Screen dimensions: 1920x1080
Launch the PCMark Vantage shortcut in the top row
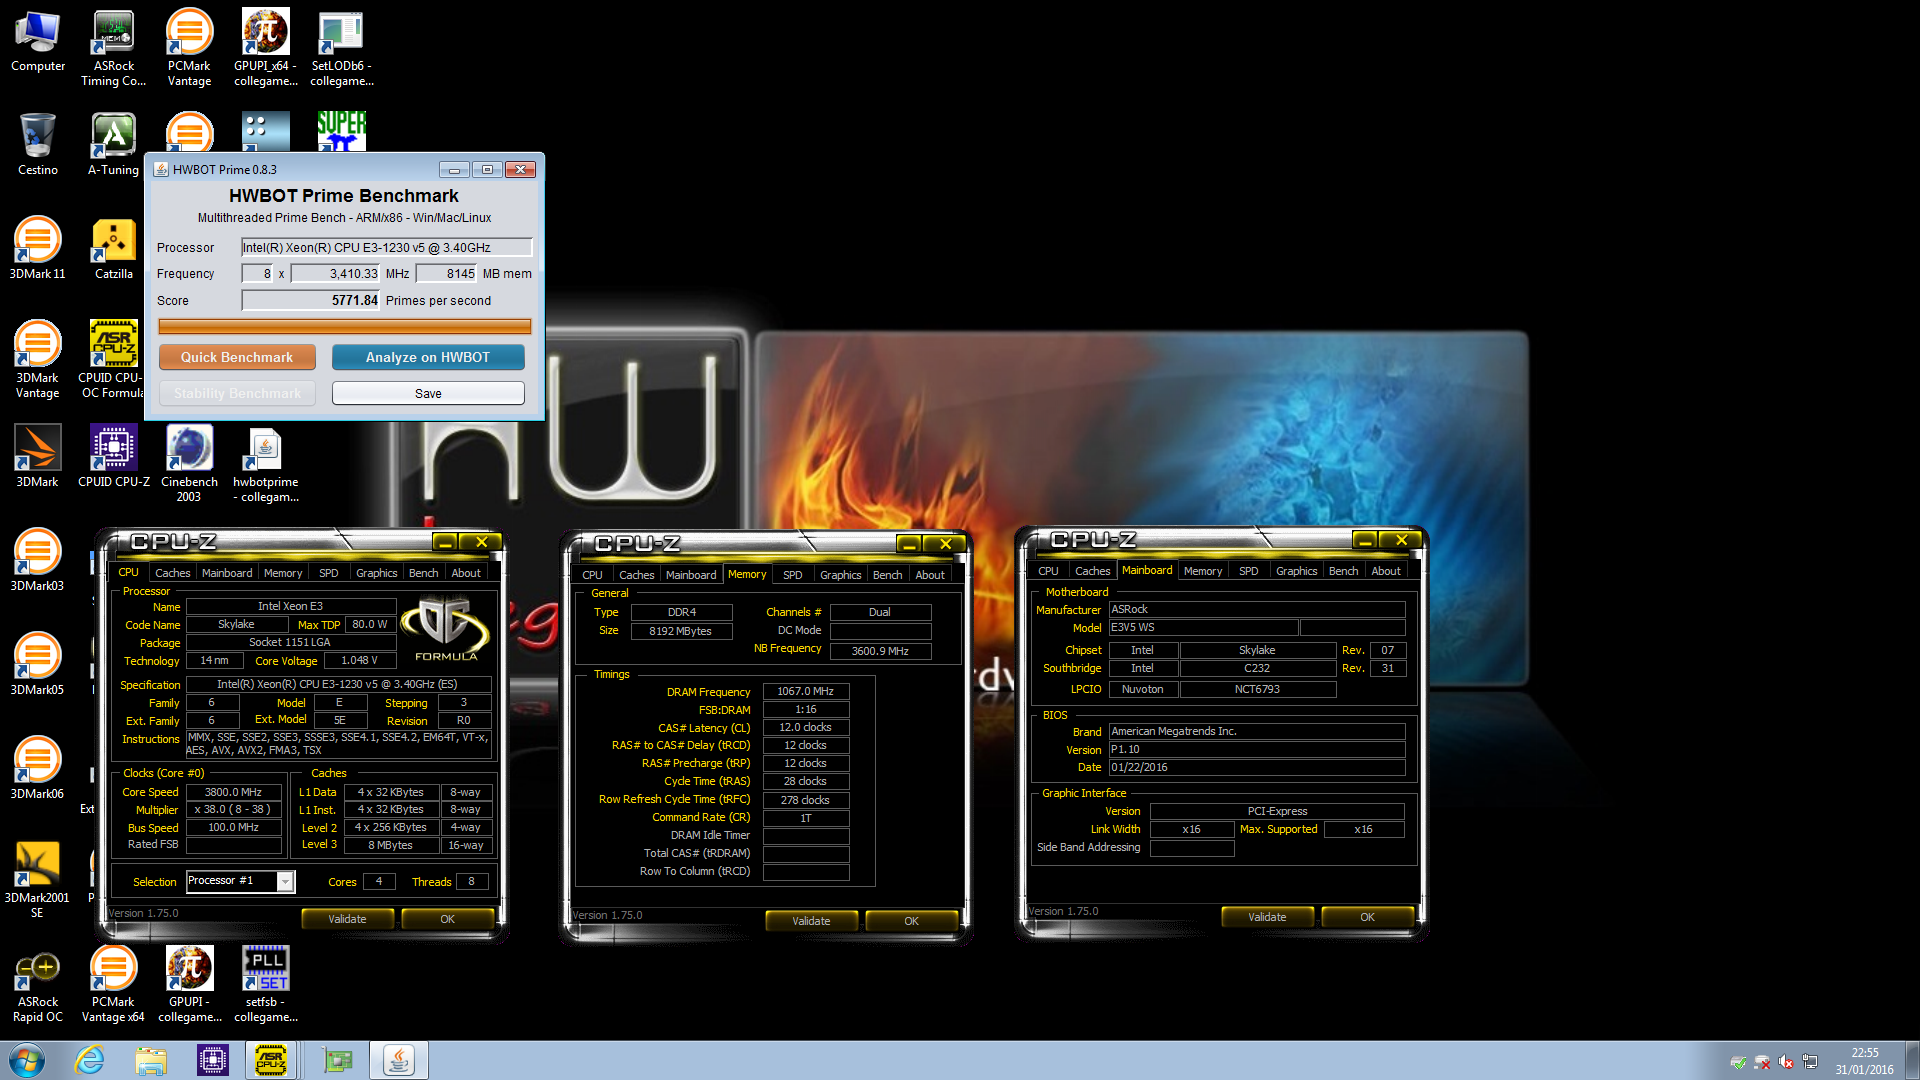(x=189, y=48)
